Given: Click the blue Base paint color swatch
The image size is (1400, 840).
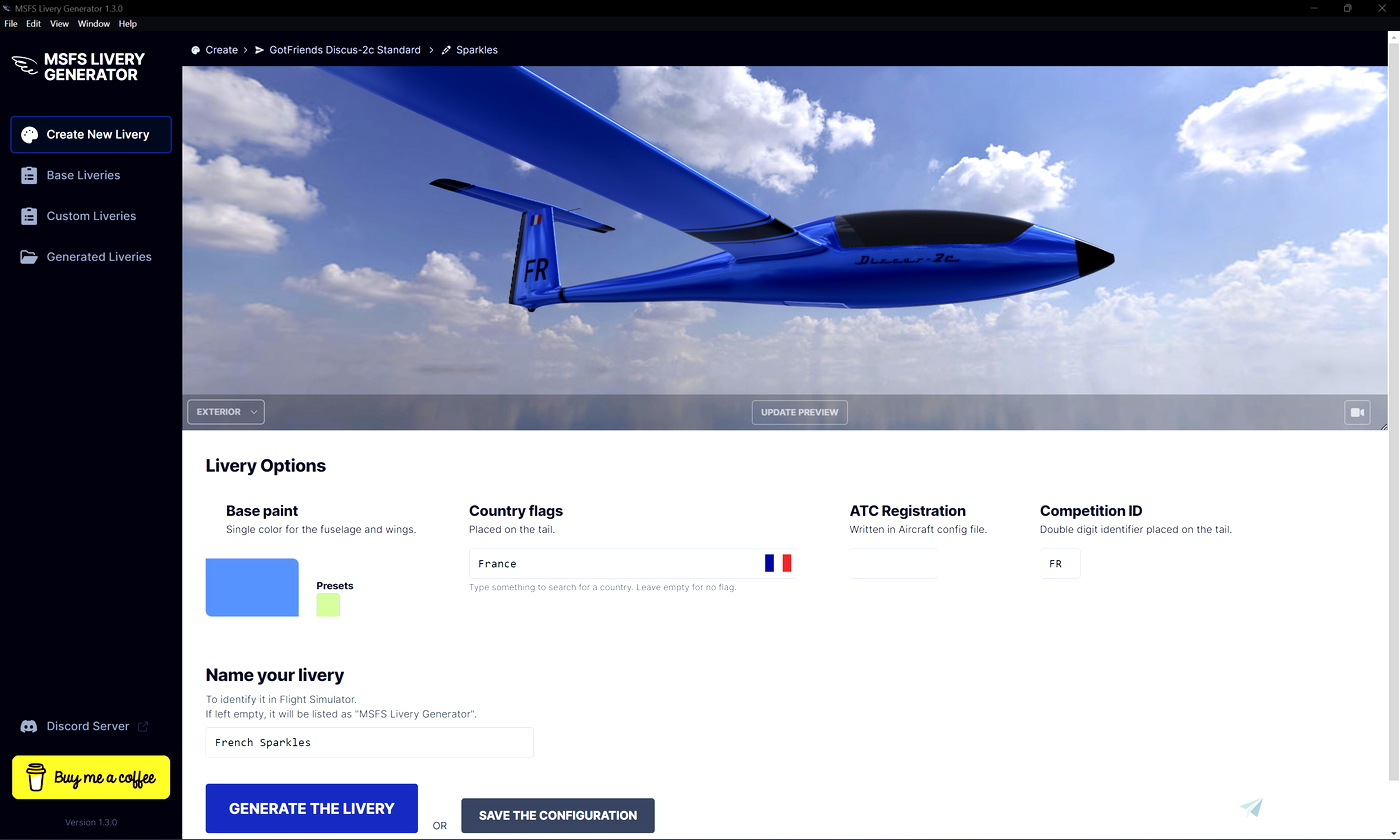Looking at the screenshot, I should [251, 587].
